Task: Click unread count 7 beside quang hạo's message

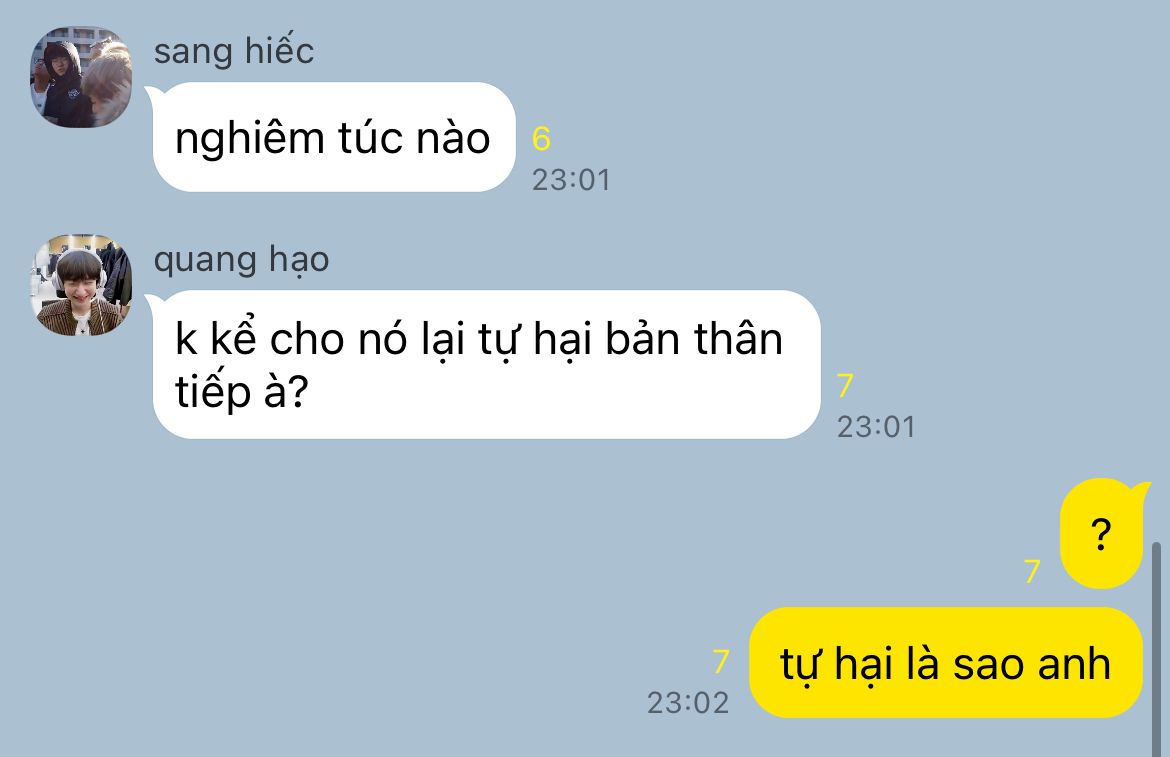Action: tap(845, 386)
